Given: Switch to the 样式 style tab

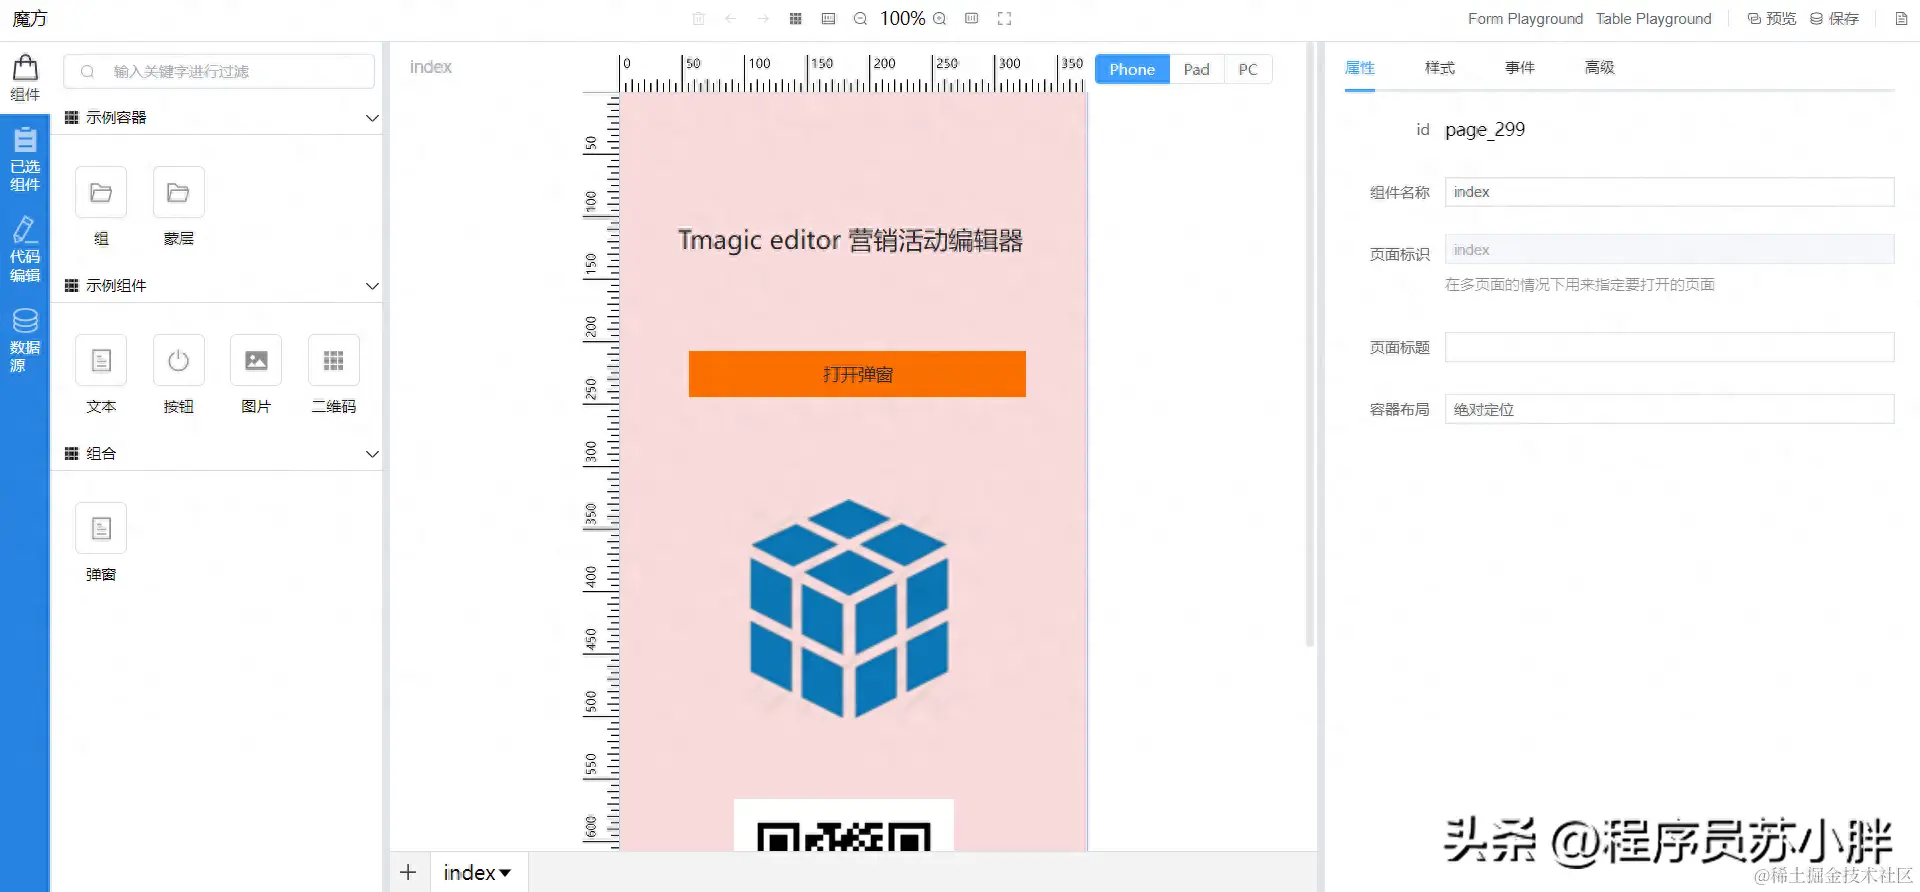Looking at the screenshot, I should point(1440,68).
